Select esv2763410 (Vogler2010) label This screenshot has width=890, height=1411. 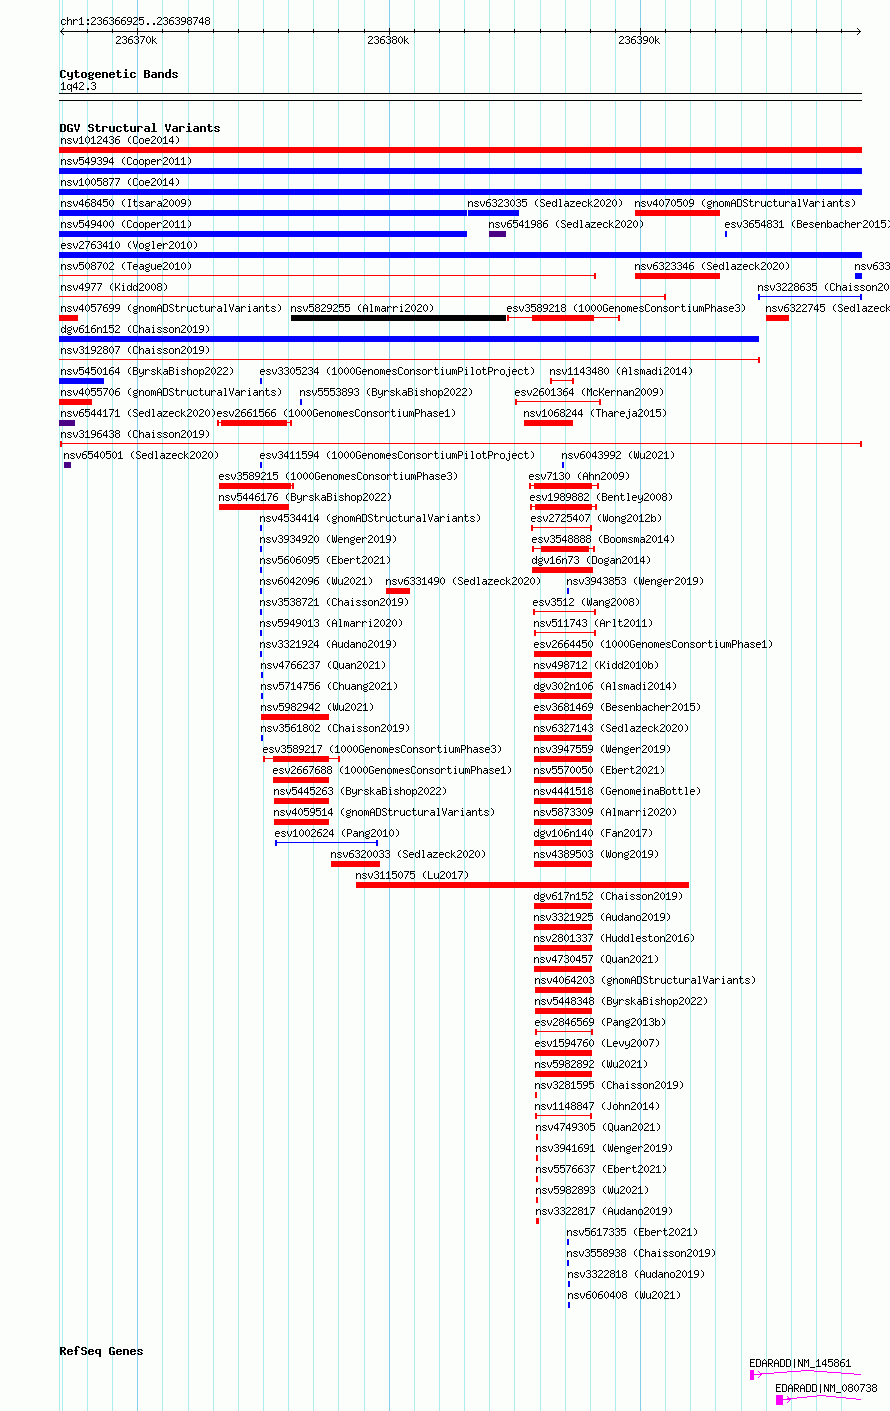pyautogui.click(x=128, y=245)
